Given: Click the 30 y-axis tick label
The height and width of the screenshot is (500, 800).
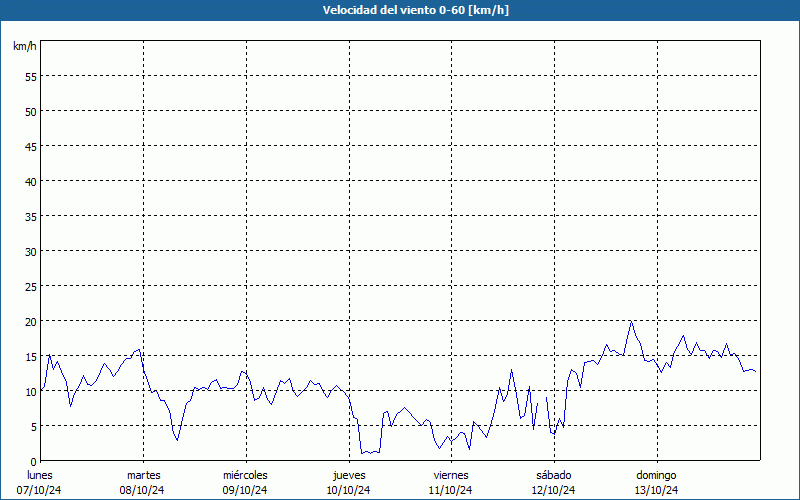Looking at the screenshot, I should [31, 251].
